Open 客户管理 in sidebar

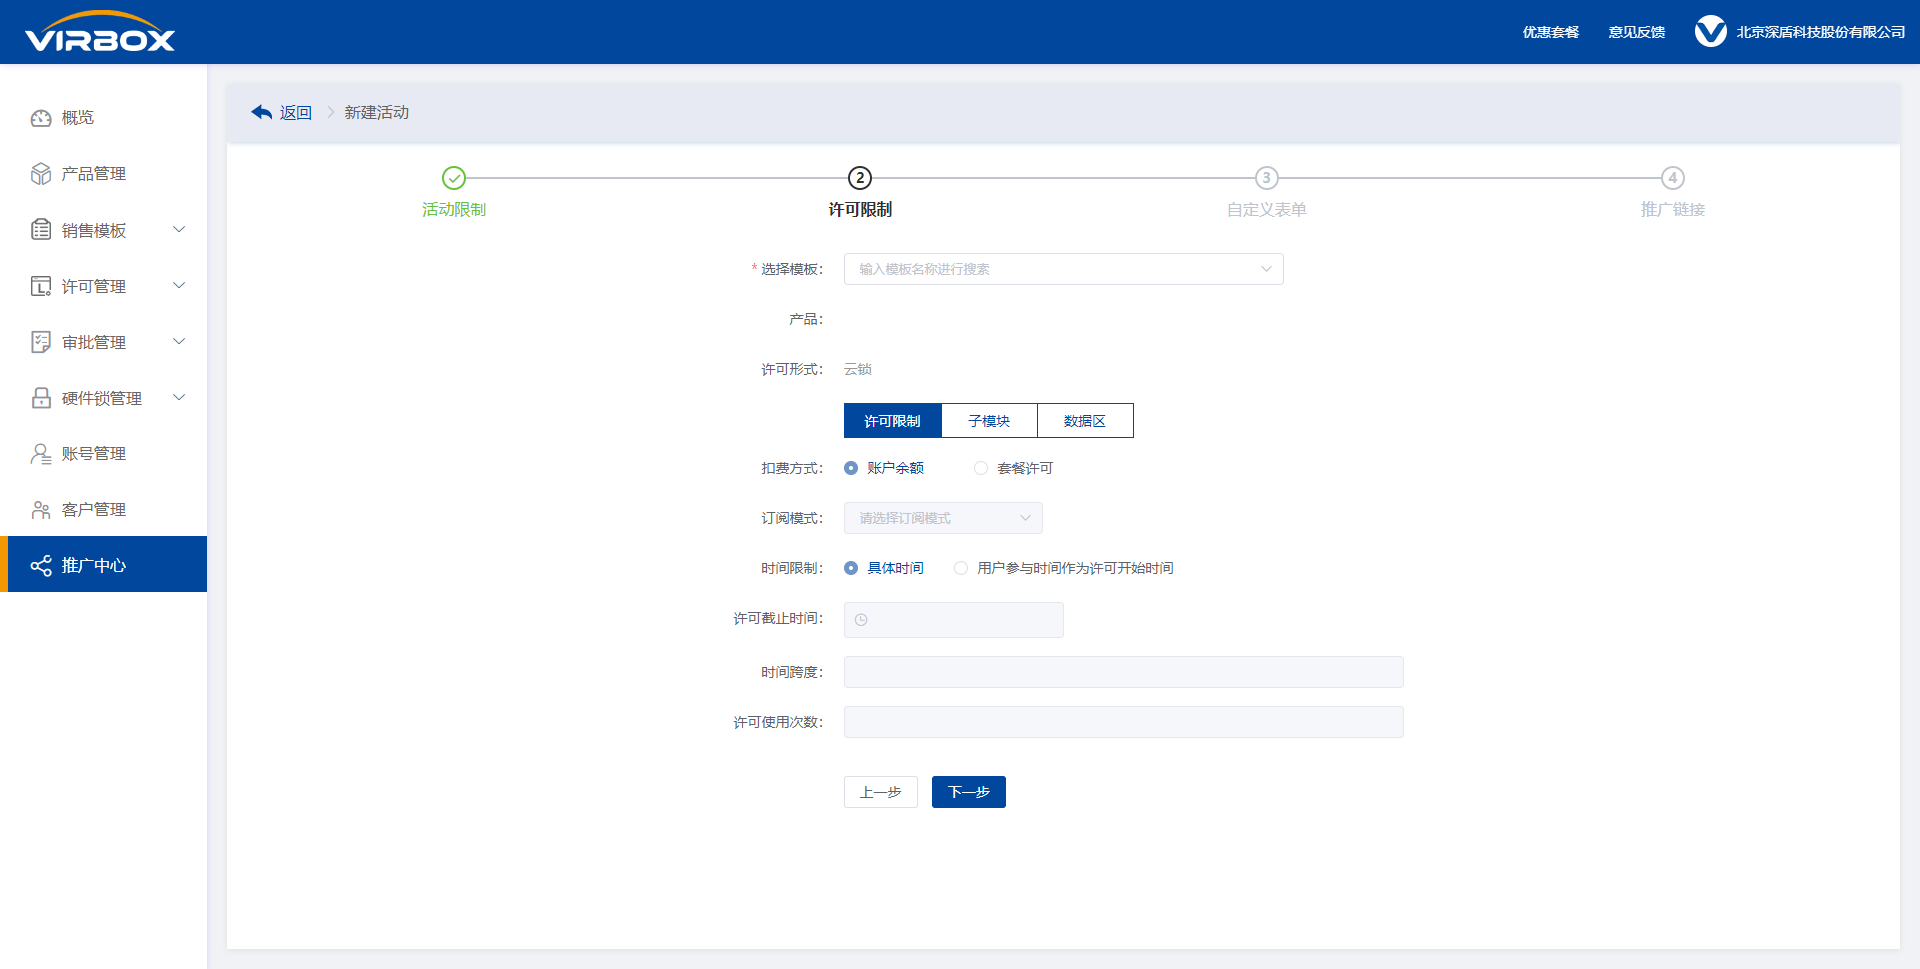tap(104, 510)
